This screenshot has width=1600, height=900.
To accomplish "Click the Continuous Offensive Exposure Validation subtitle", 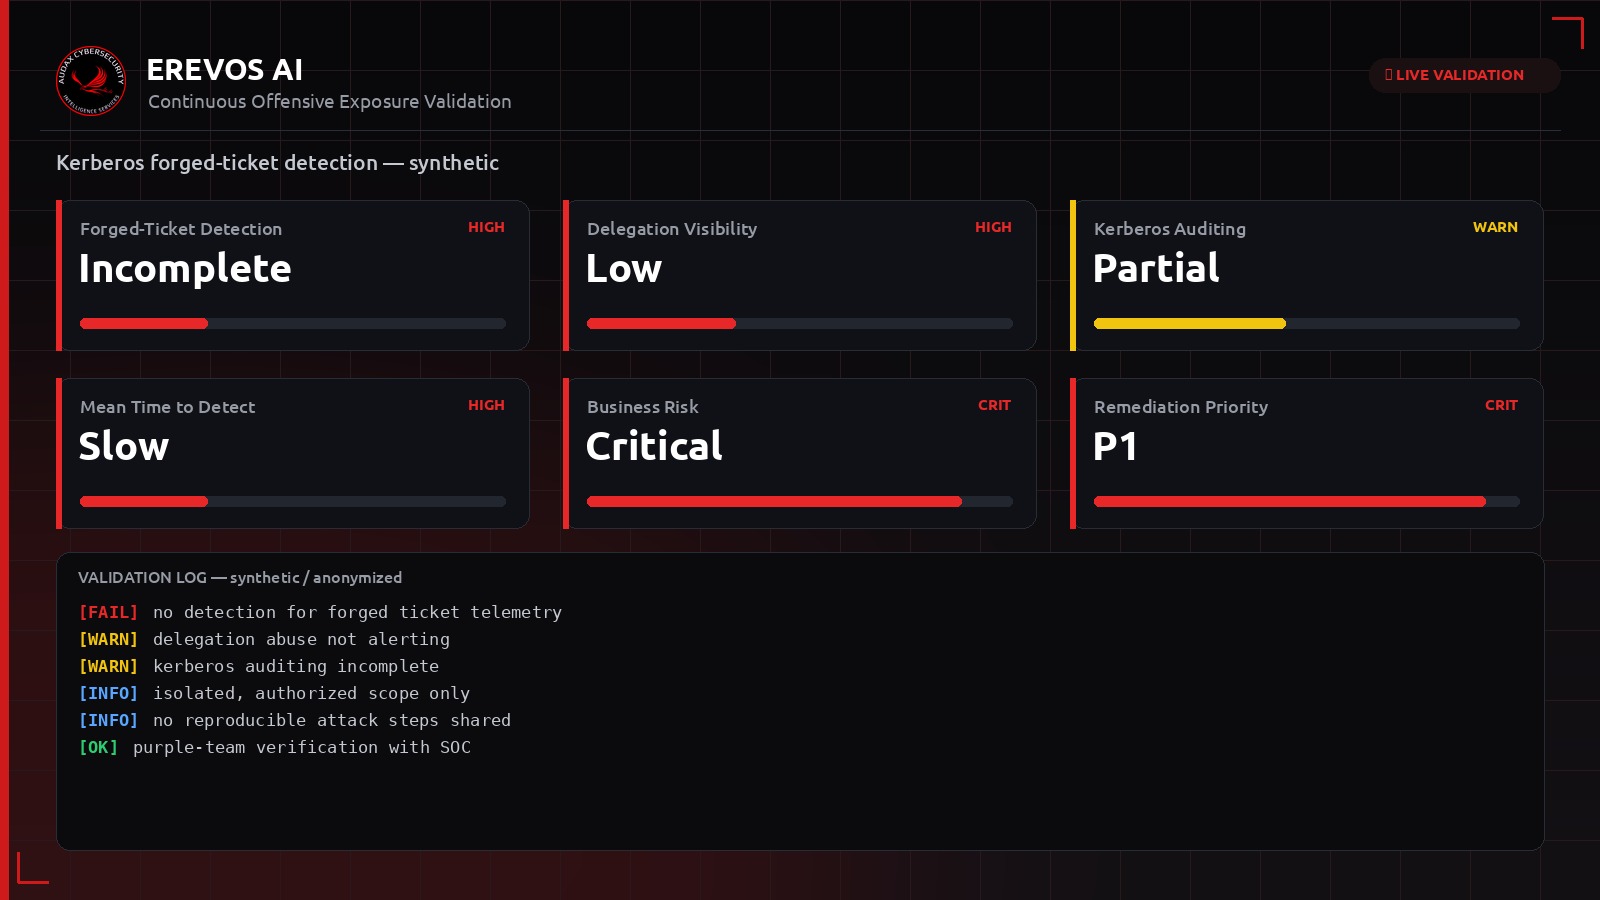I will (x=330, y=101).
